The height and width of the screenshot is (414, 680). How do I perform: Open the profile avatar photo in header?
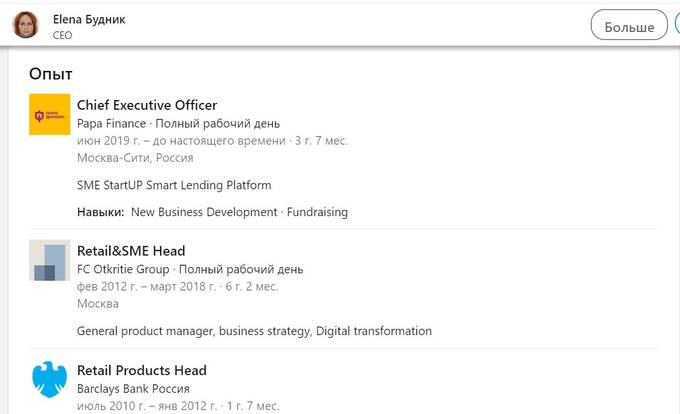26,25
